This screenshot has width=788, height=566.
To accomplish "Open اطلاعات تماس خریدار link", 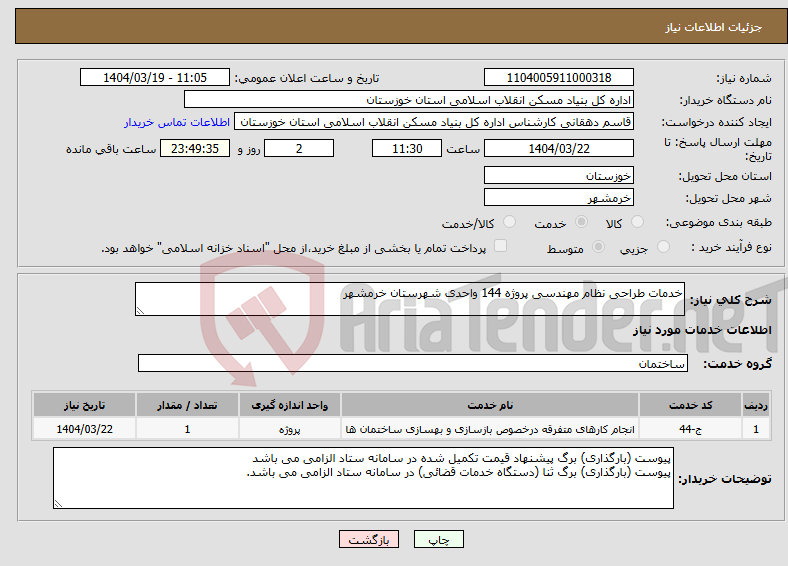I will pyautogui.click(x=177, y=122).
